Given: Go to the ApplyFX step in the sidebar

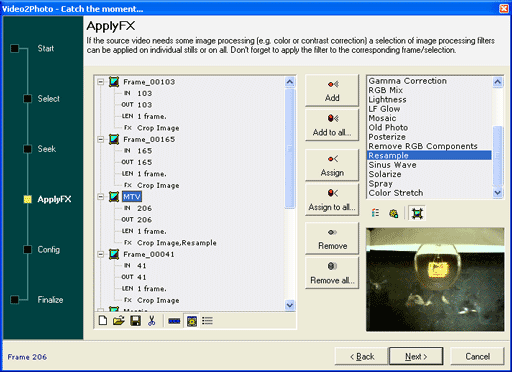Looking at the screenshot, I should coord(54,199).
